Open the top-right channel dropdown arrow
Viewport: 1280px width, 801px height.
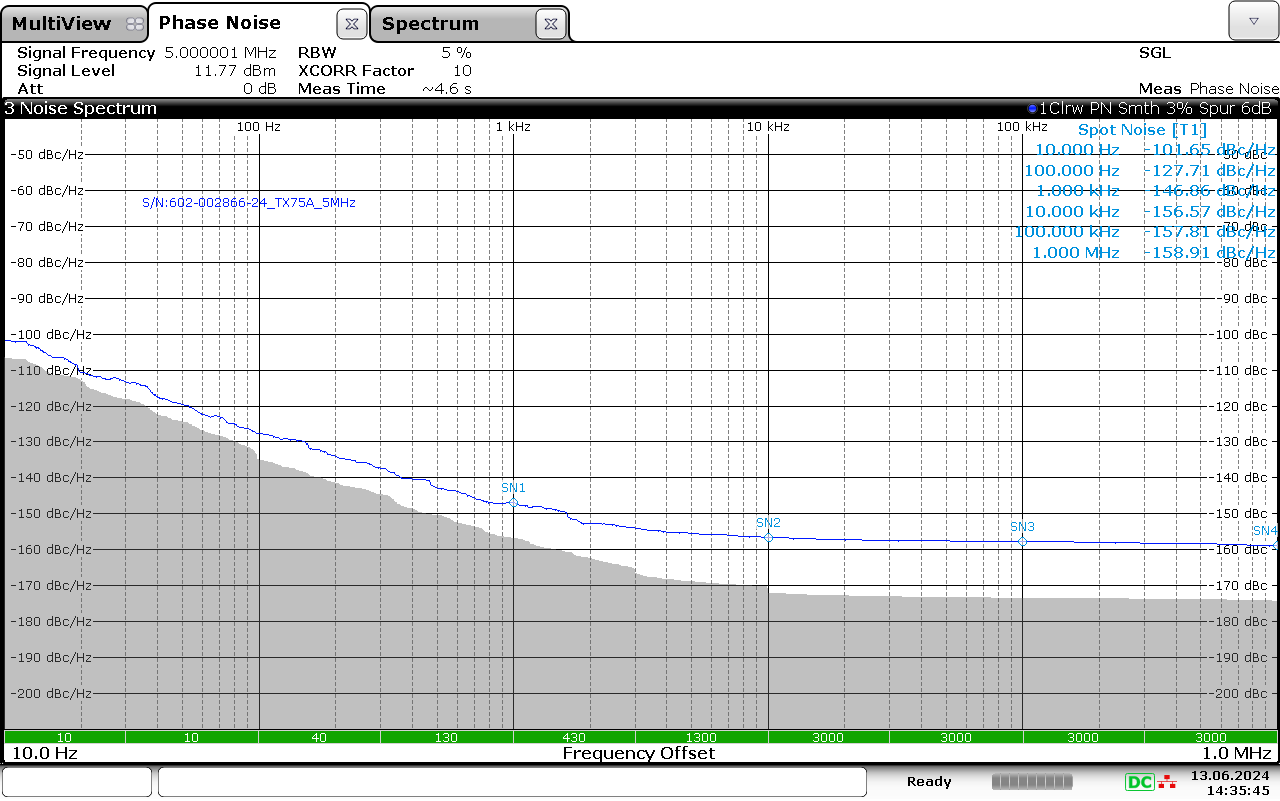tap(1252, 21)
